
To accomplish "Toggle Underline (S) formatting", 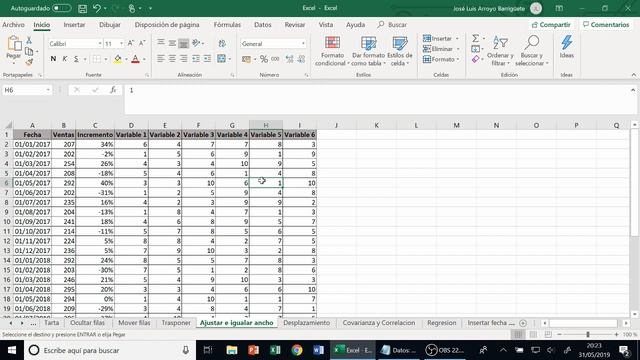I will click(76, 59).
